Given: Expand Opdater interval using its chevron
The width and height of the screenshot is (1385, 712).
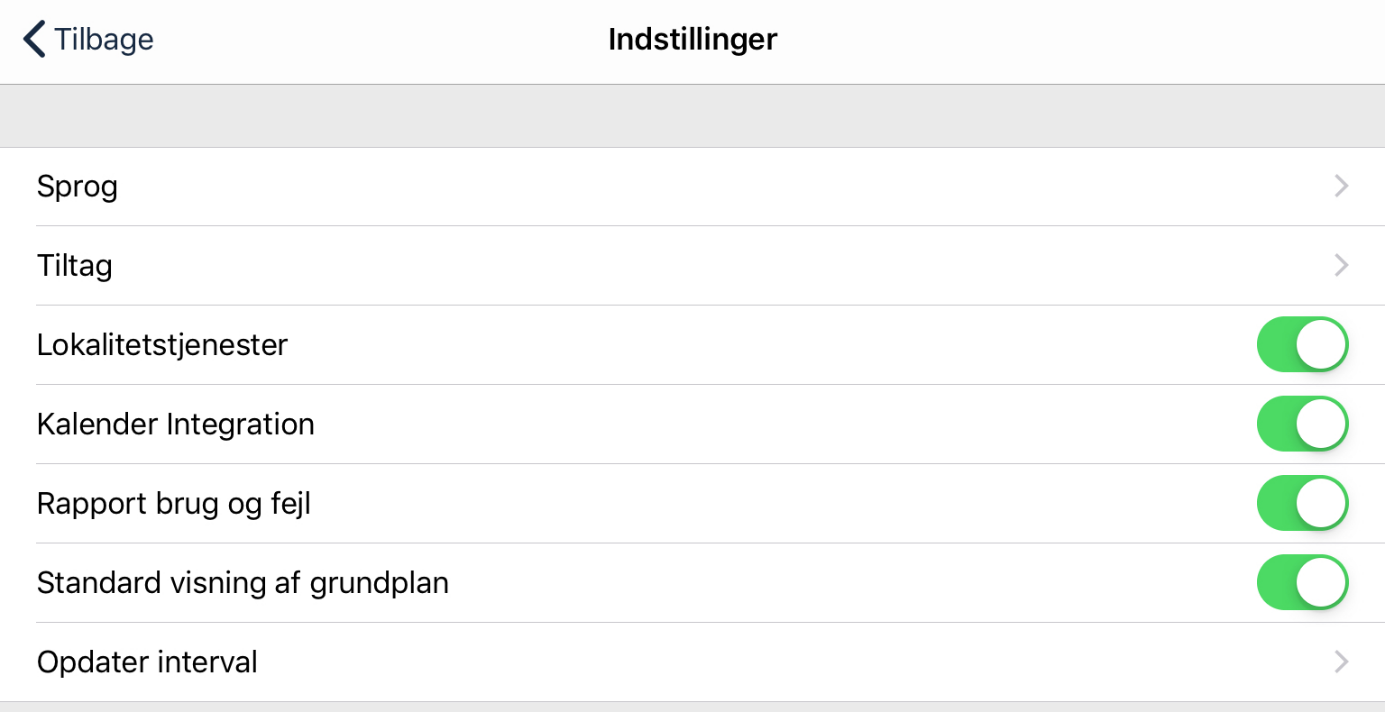Looking at the screenshot, I should click(1341, 661).
